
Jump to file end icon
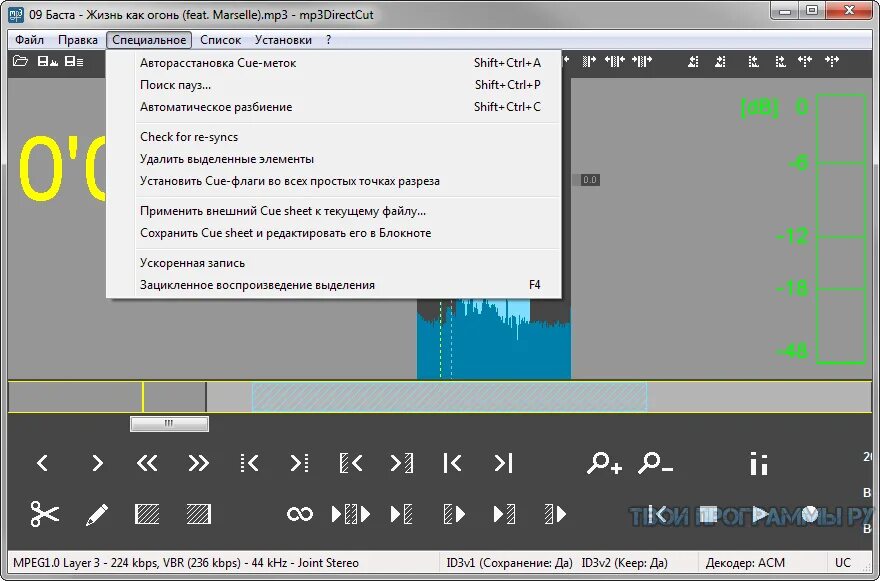coord(503,463)
